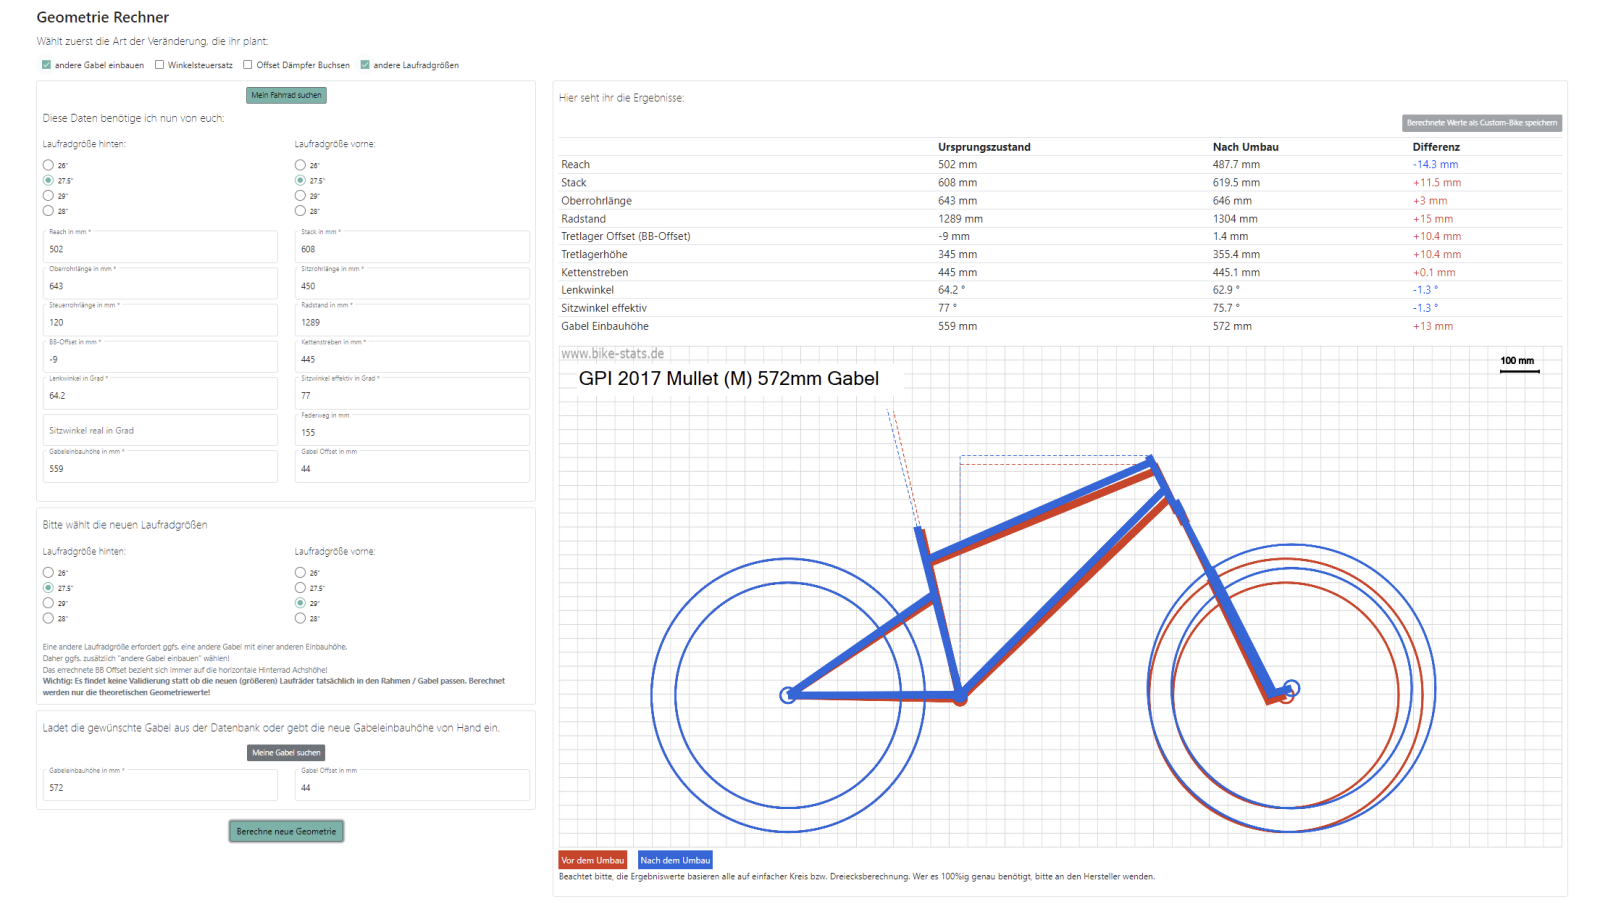Select 29" in the top 'Laufradgröße hinten' group
This screenshot has height=904, width=1600.
pyautogui.click(x=48, y=196)
